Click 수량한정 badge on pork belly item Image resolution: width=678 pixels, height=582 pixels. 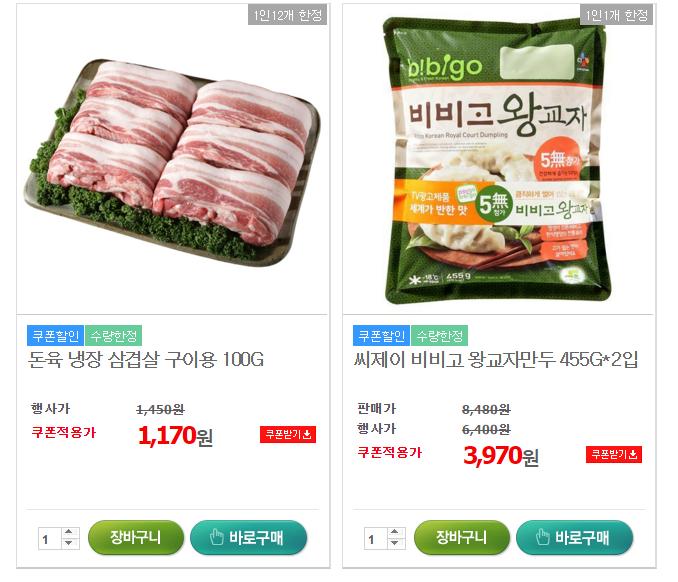click(x=114, y=336)
